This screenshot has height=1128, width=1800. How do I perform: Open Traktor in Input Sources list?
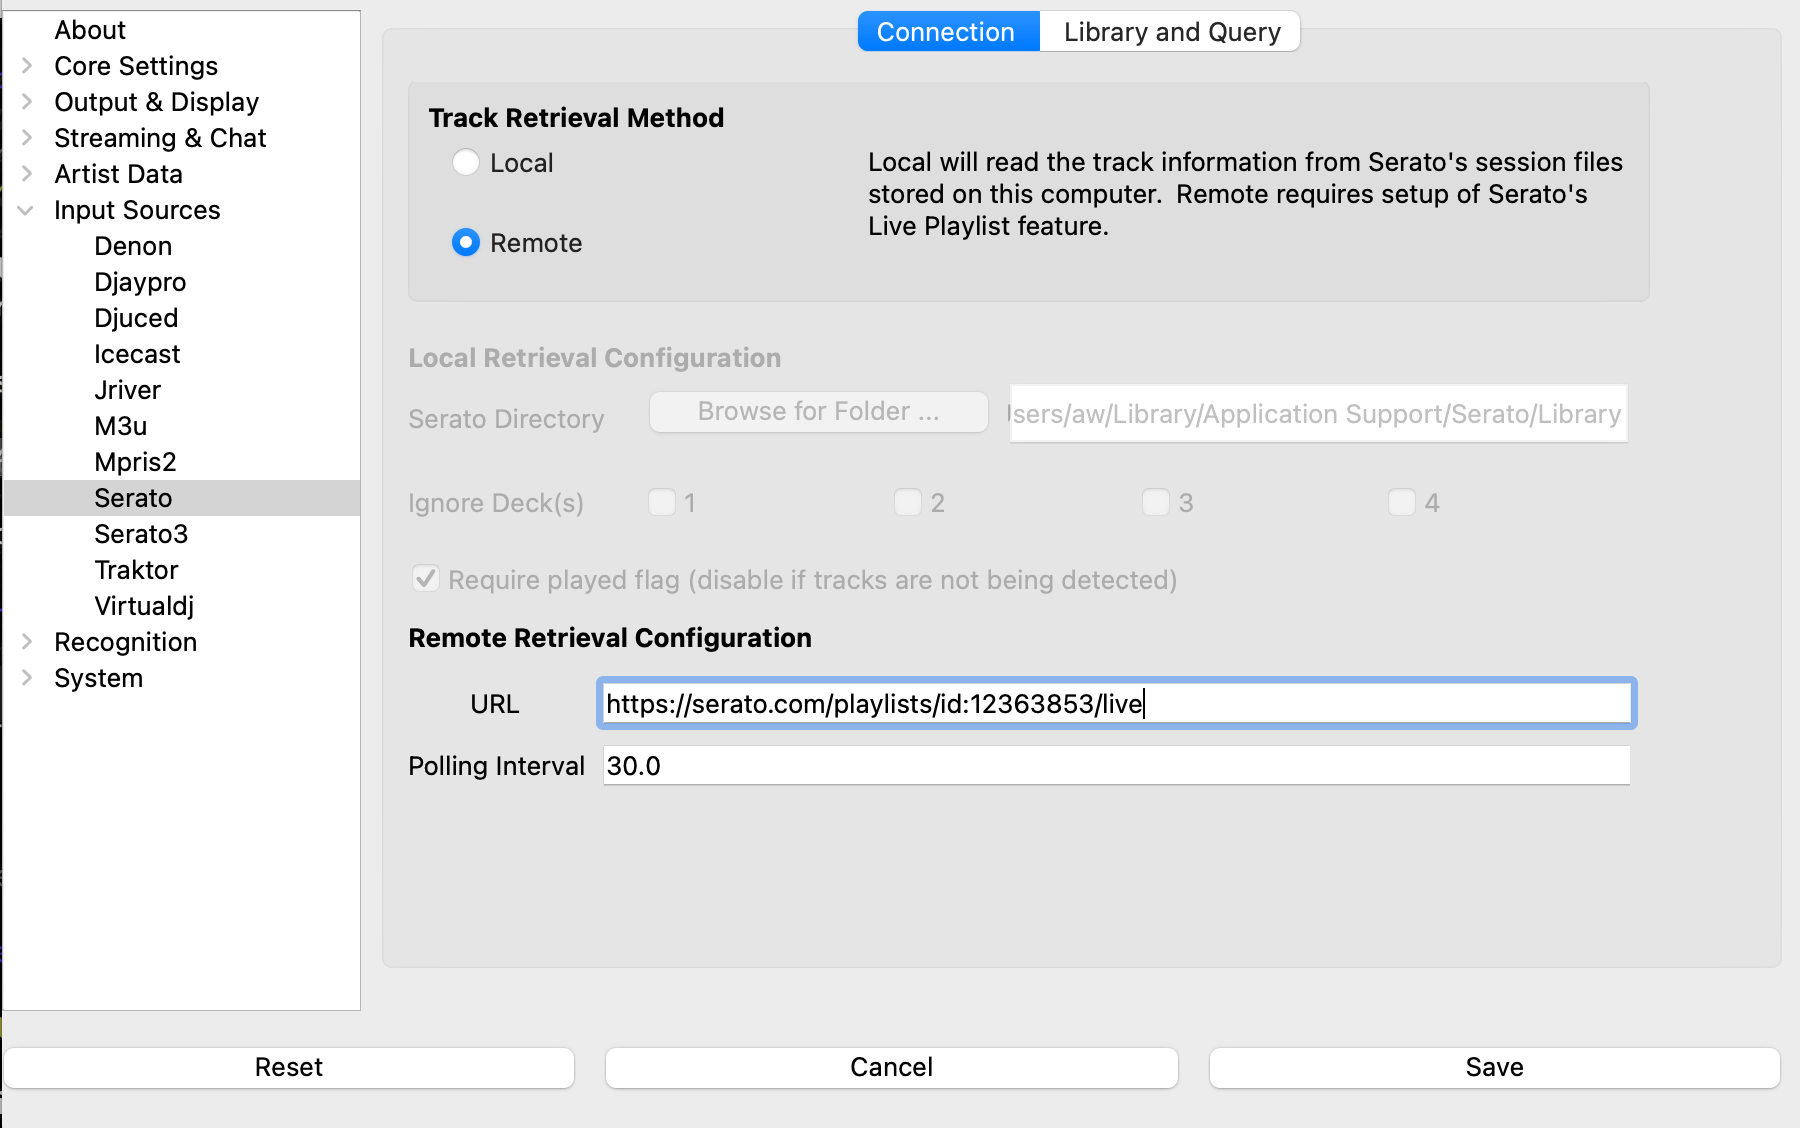point(136,570)
